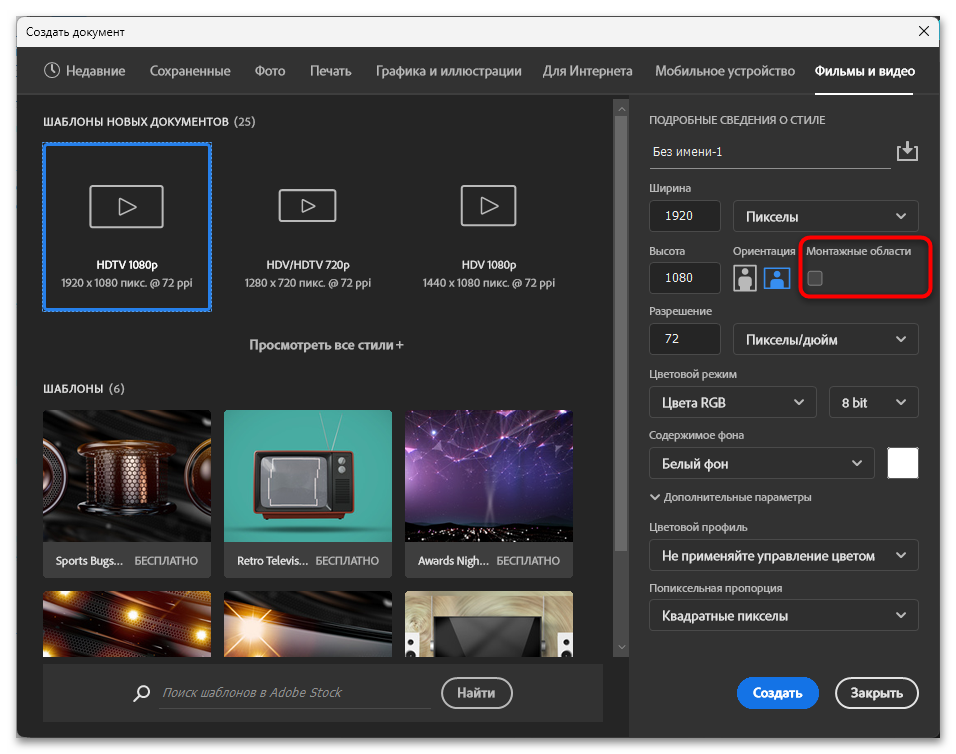
Task: Click the magnifier icon in Adobe Stock search
Action: tap(144, 693)
